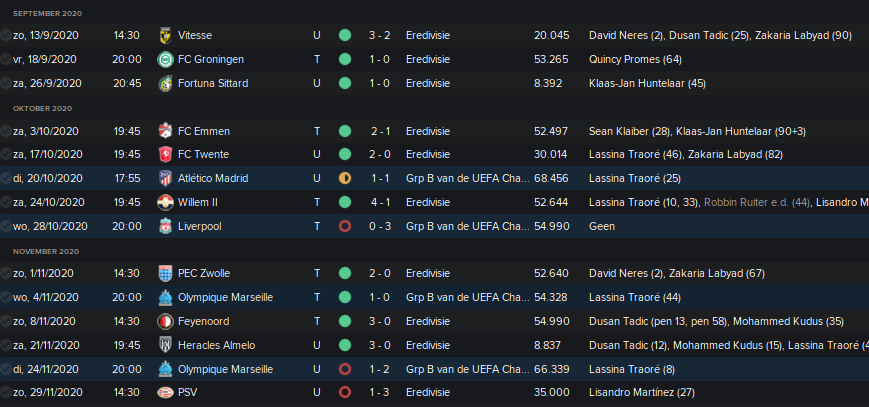The width and height of the screenshot is (869, 407).
Task: Toggle the checkmark beside the 13/9/2020 match
Action: click(x=6, y=35)
